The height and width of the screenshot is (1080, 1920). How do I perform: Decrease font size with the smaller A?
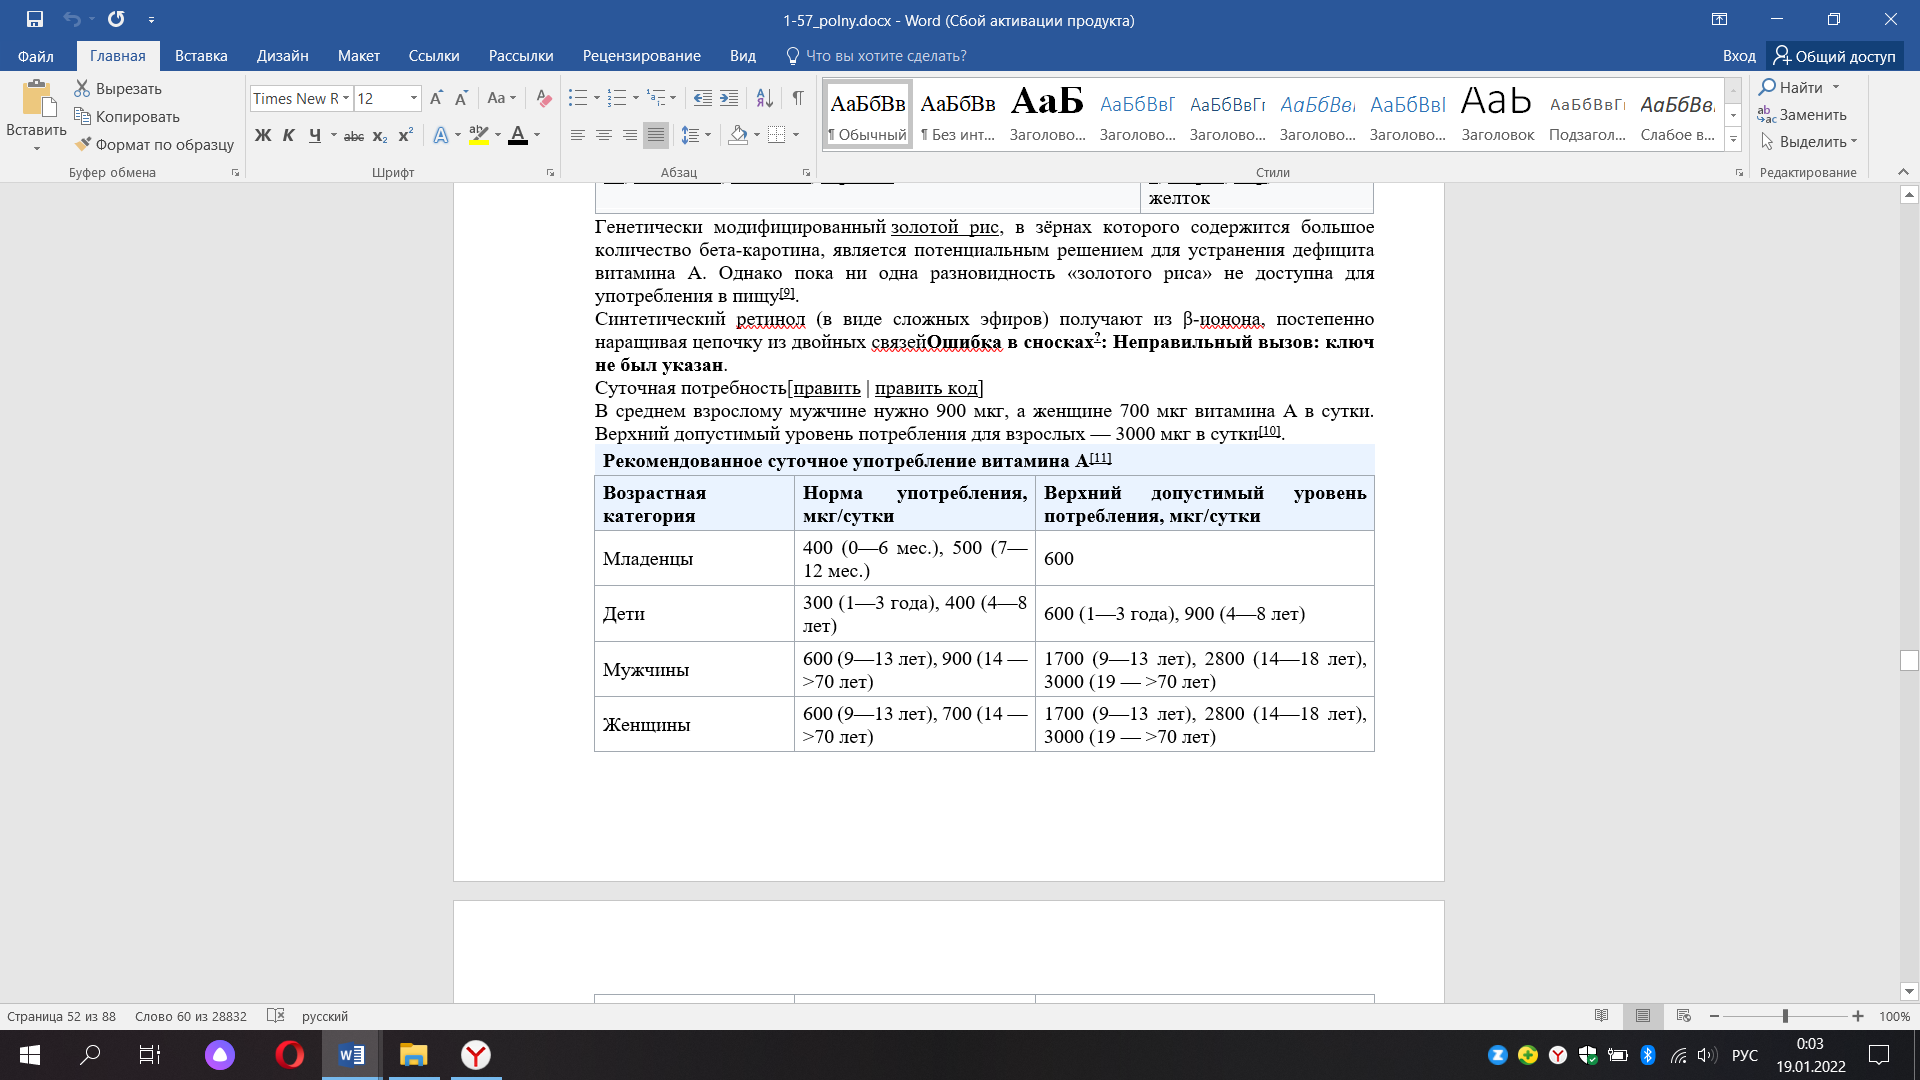coord(461,98)
